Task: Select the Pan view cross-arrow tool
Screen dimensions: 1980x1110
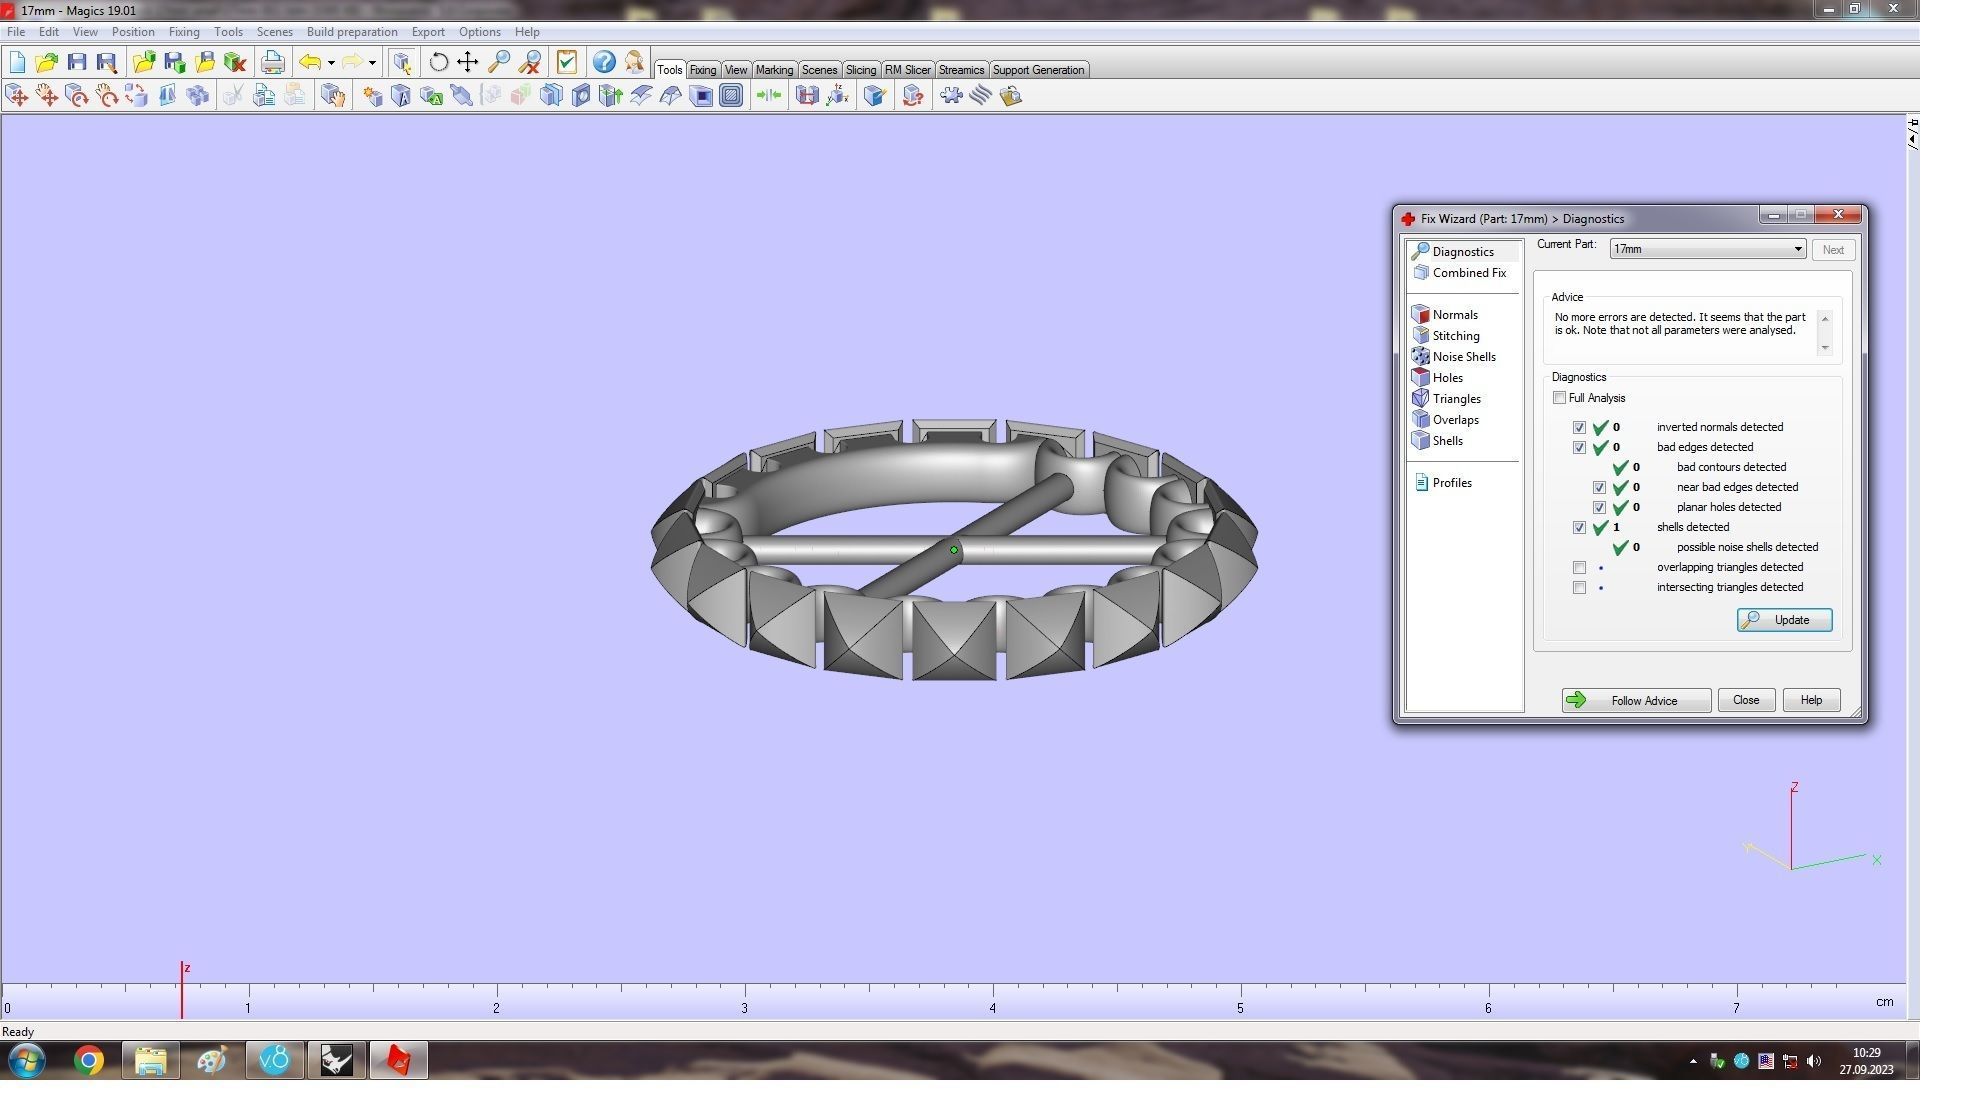Action: (x=467, y=62)
